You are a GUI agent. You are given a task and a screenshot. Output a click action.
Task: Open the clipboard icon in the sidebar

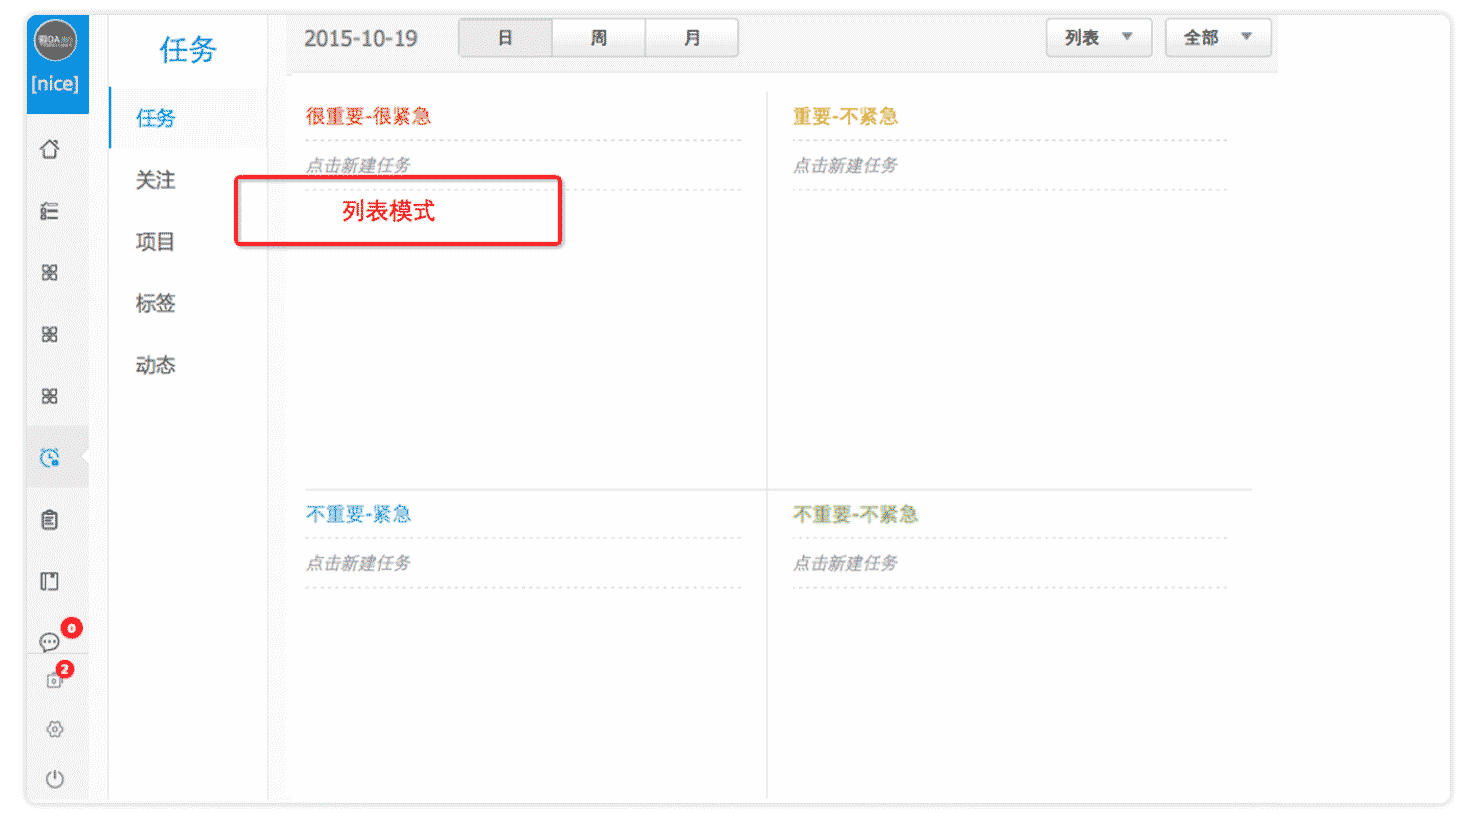pos(50,520)
